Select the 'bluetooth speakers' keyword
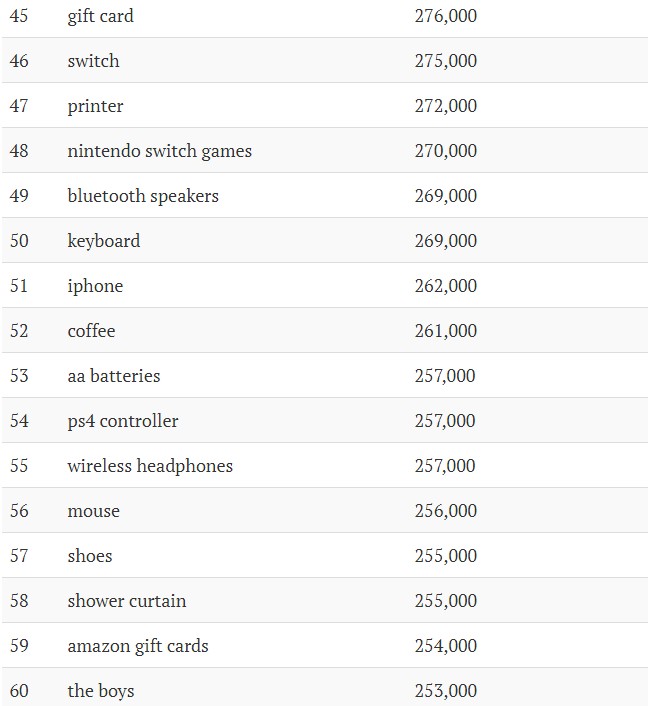 click(x=143, y=196)
